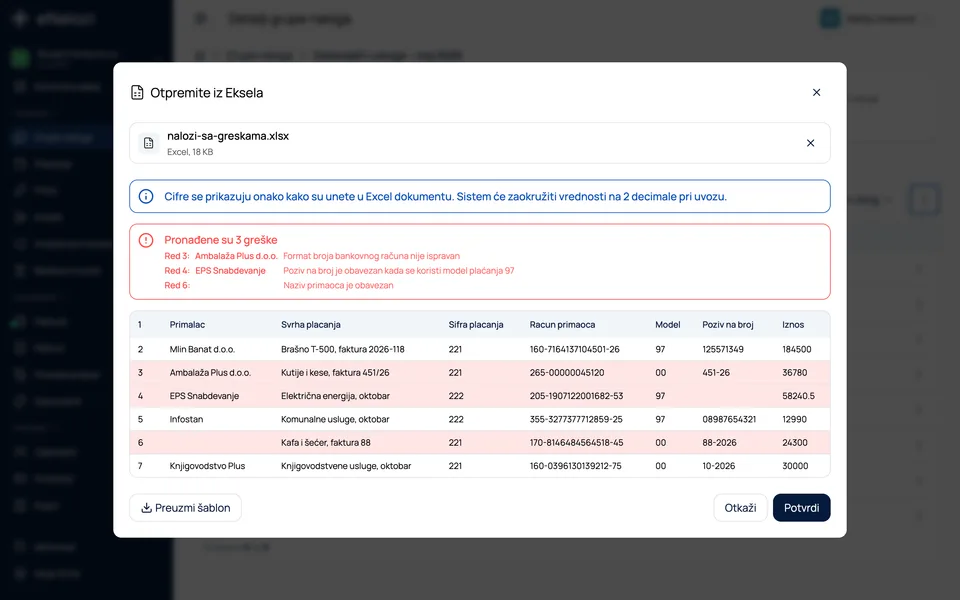Click the red error warning icon
Image resolution: width=960 pixels, height=600 pixels.
[x=146, y=240]
